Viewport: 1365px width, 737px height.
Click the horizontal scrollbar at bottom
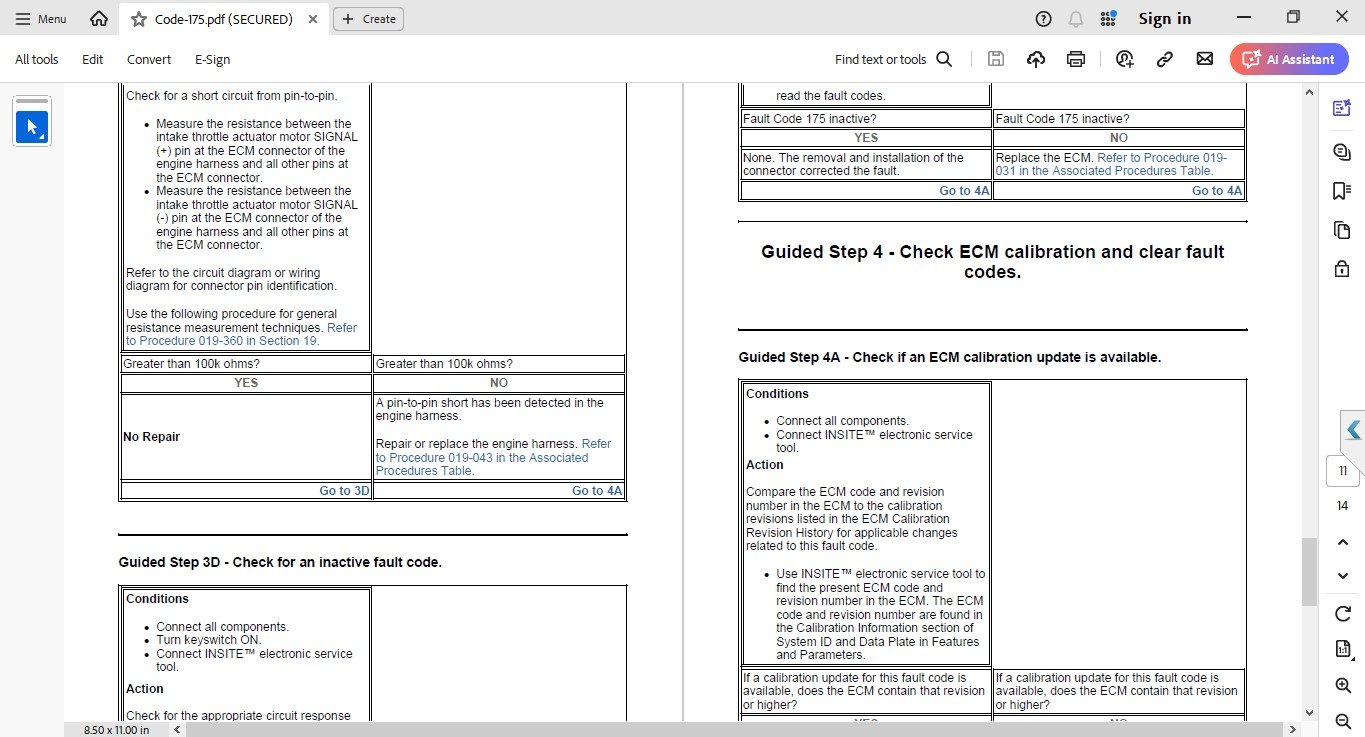click(x=735, y=729)
